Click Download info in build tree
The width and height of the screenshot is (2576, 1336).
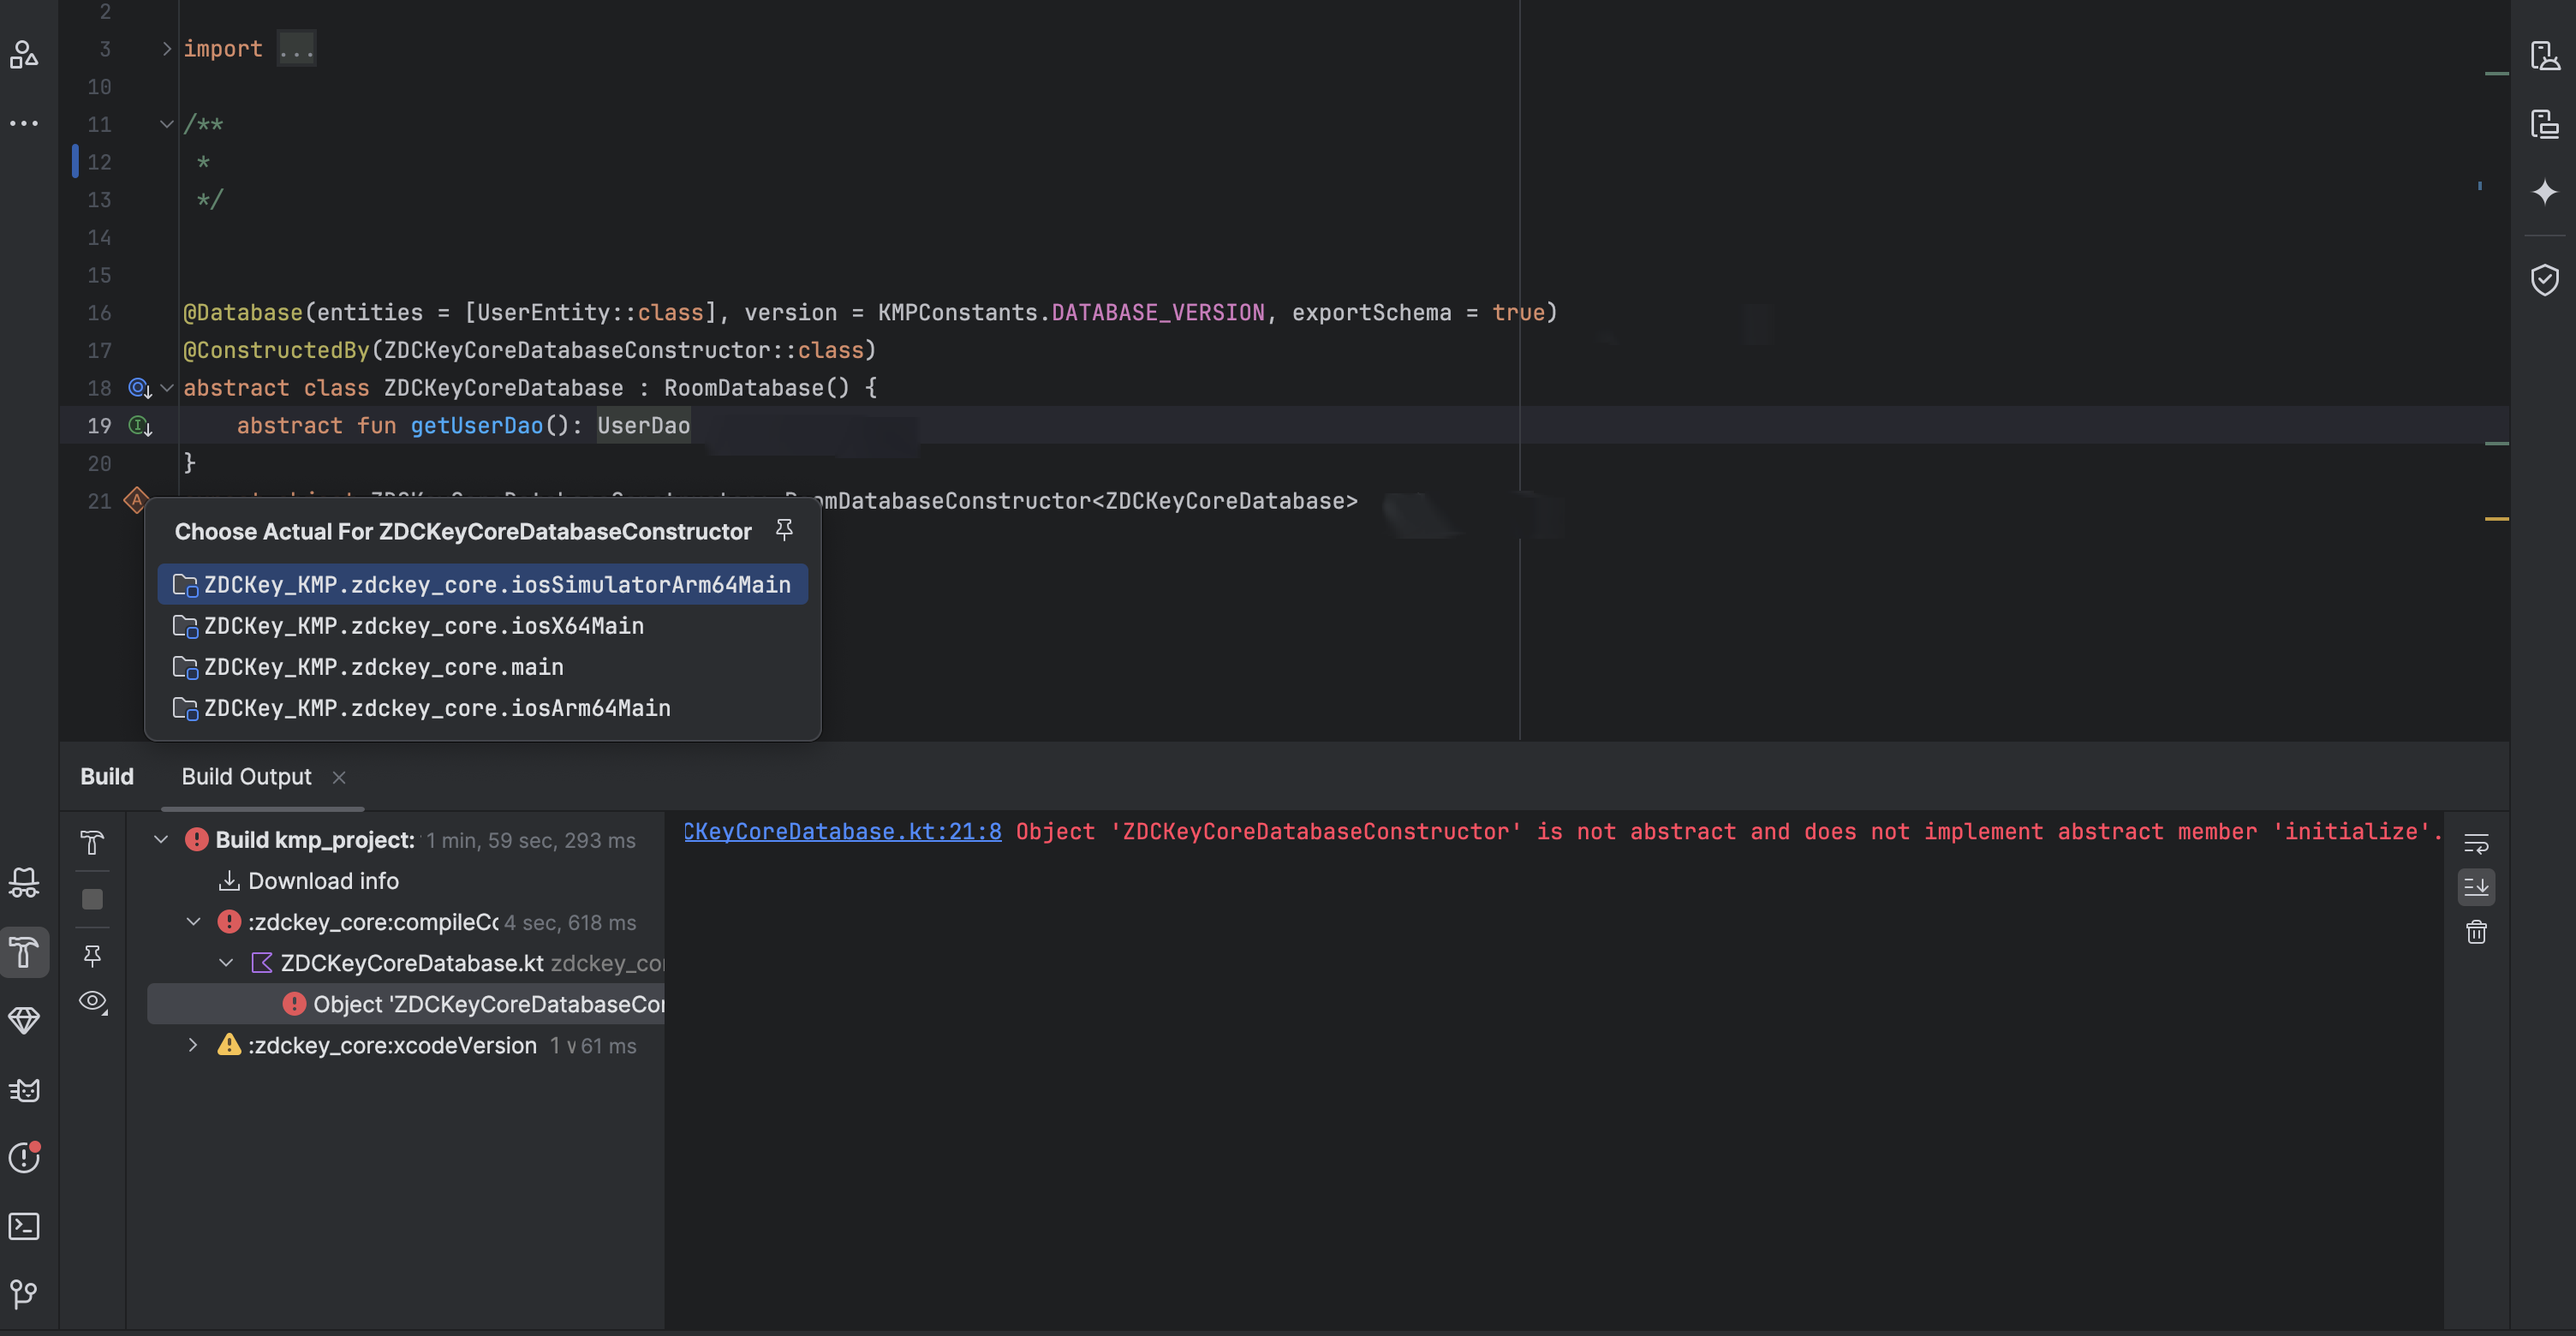(322, 881)
